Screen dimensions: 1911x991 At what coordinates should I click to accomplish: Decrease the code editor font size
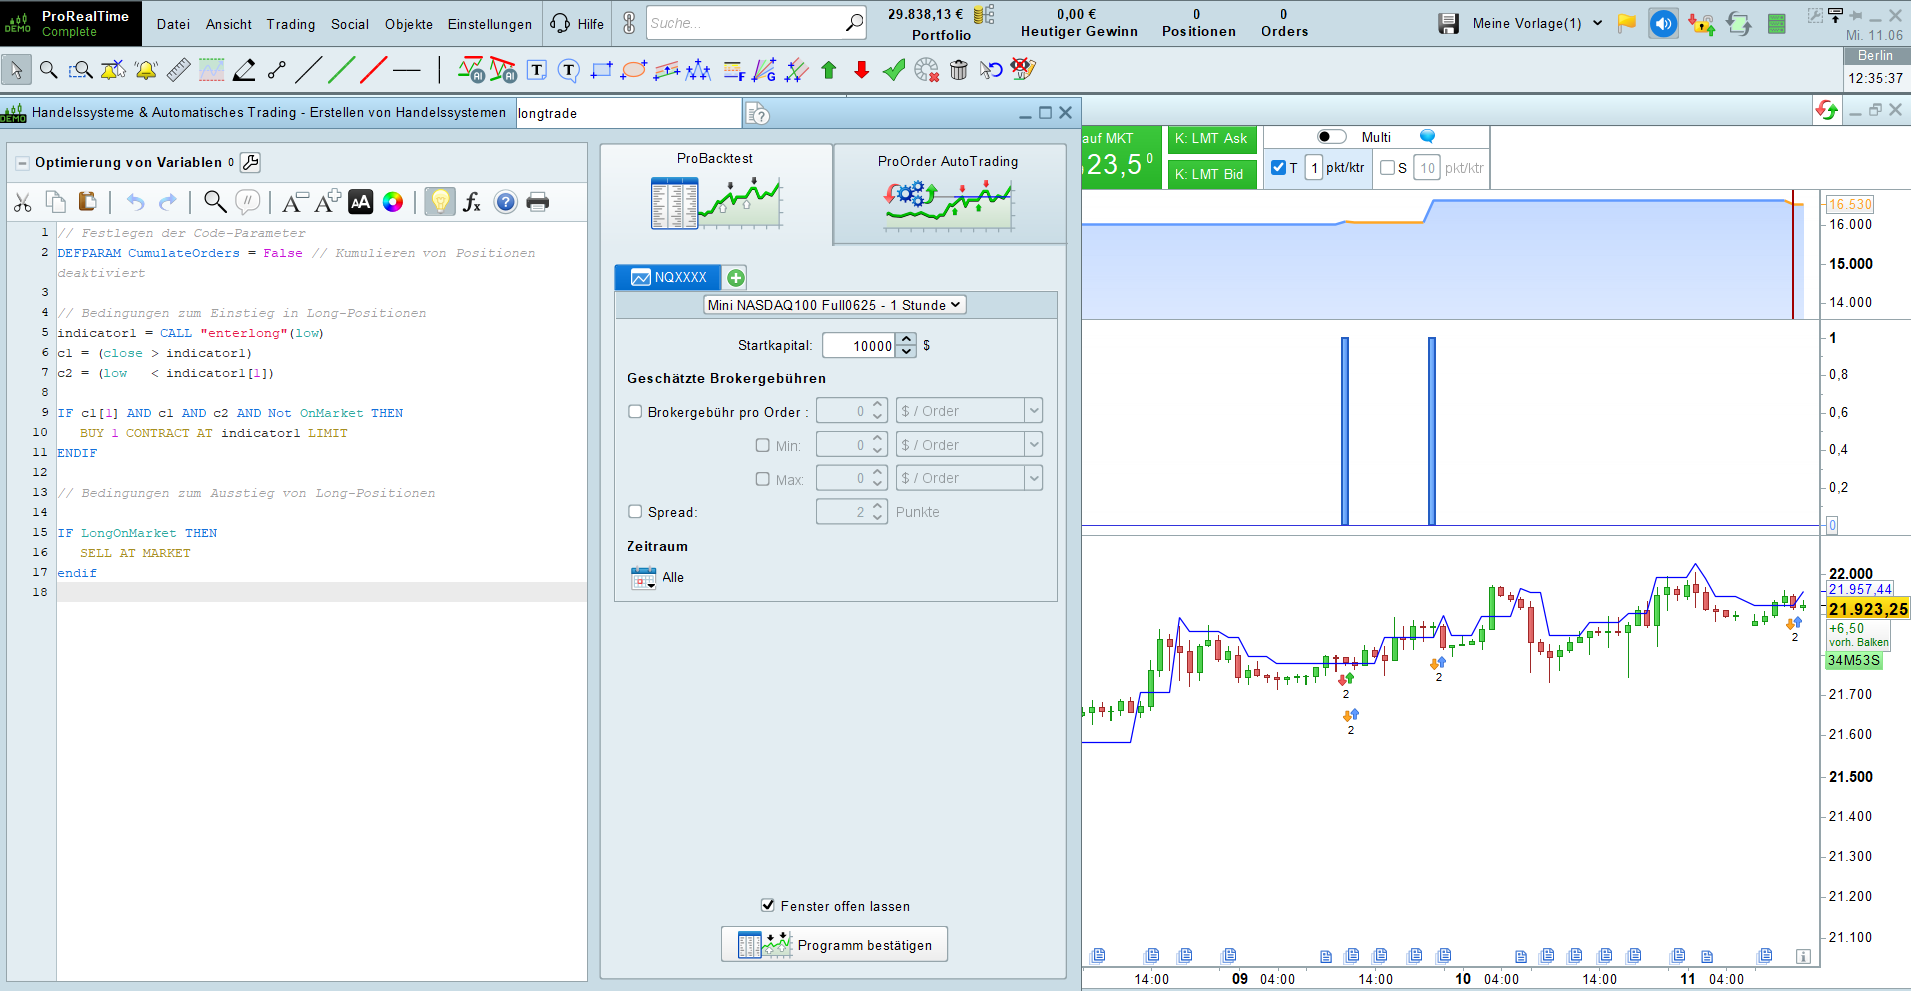[294, 202]
